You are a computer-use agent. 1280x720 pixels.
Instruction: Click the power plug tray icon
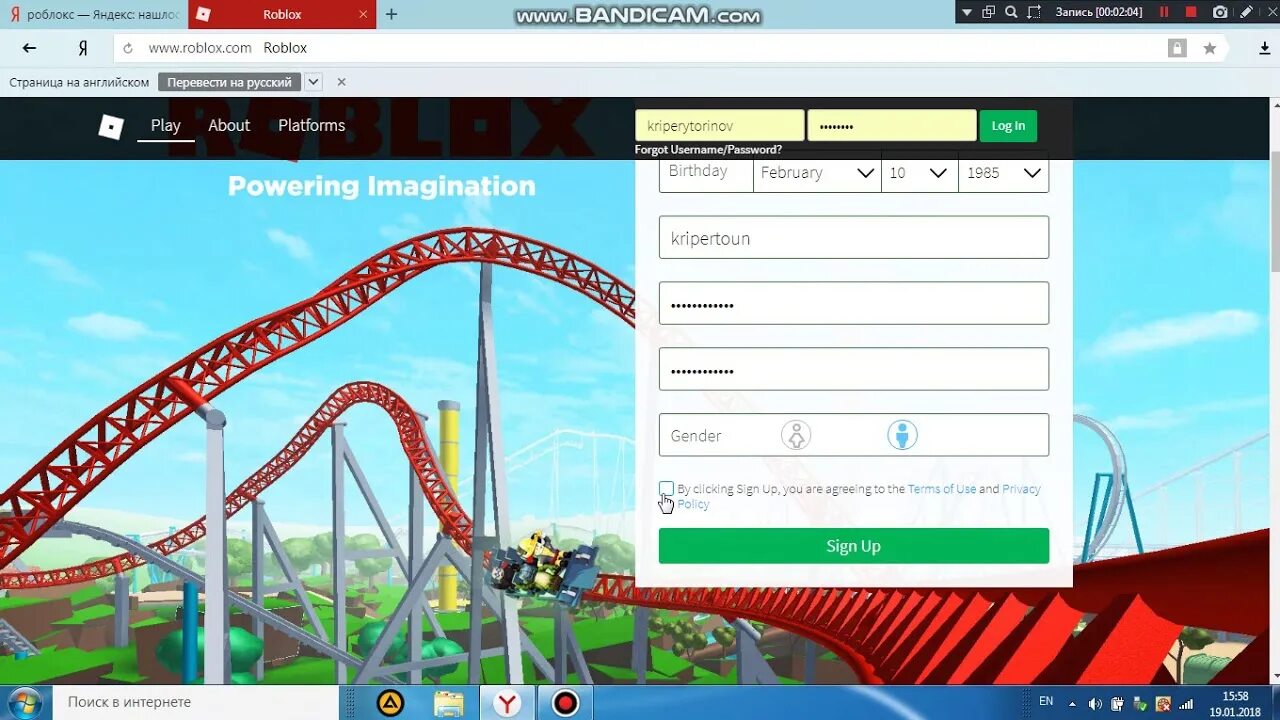pos(1117,704)
